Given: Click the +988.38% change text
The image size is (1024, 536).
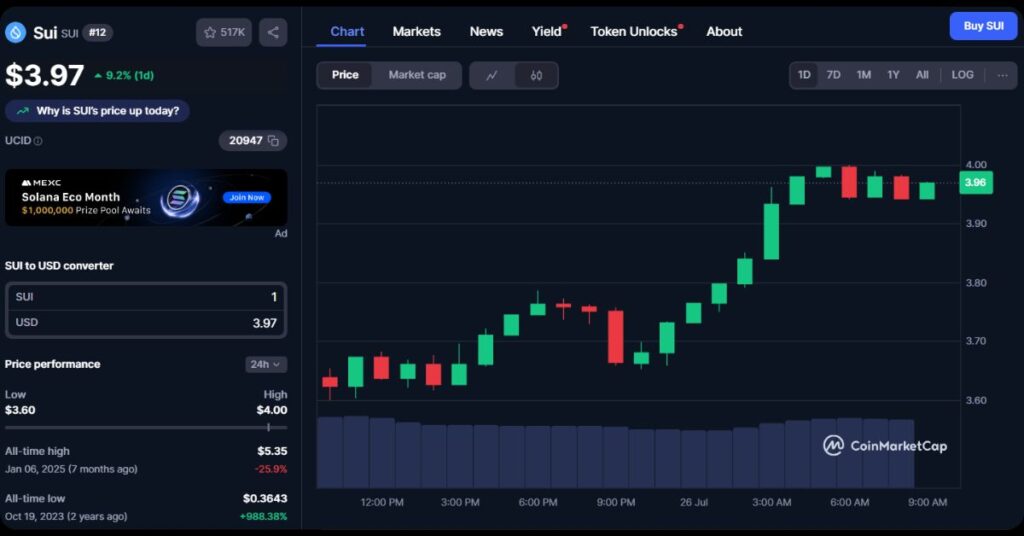Looking at the screenshot, I should click(x=263, y=516).
